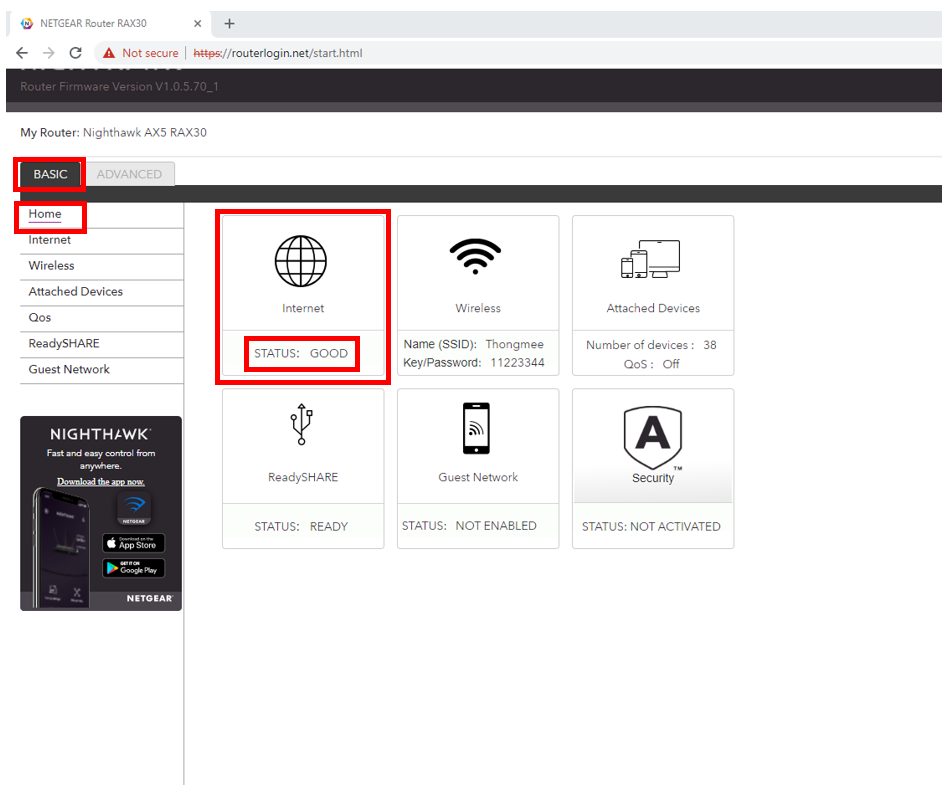Image resolution: width=948 pixels, height=787 pixels.
Task: Click the Google Play download badge
Action: [133, 568]
